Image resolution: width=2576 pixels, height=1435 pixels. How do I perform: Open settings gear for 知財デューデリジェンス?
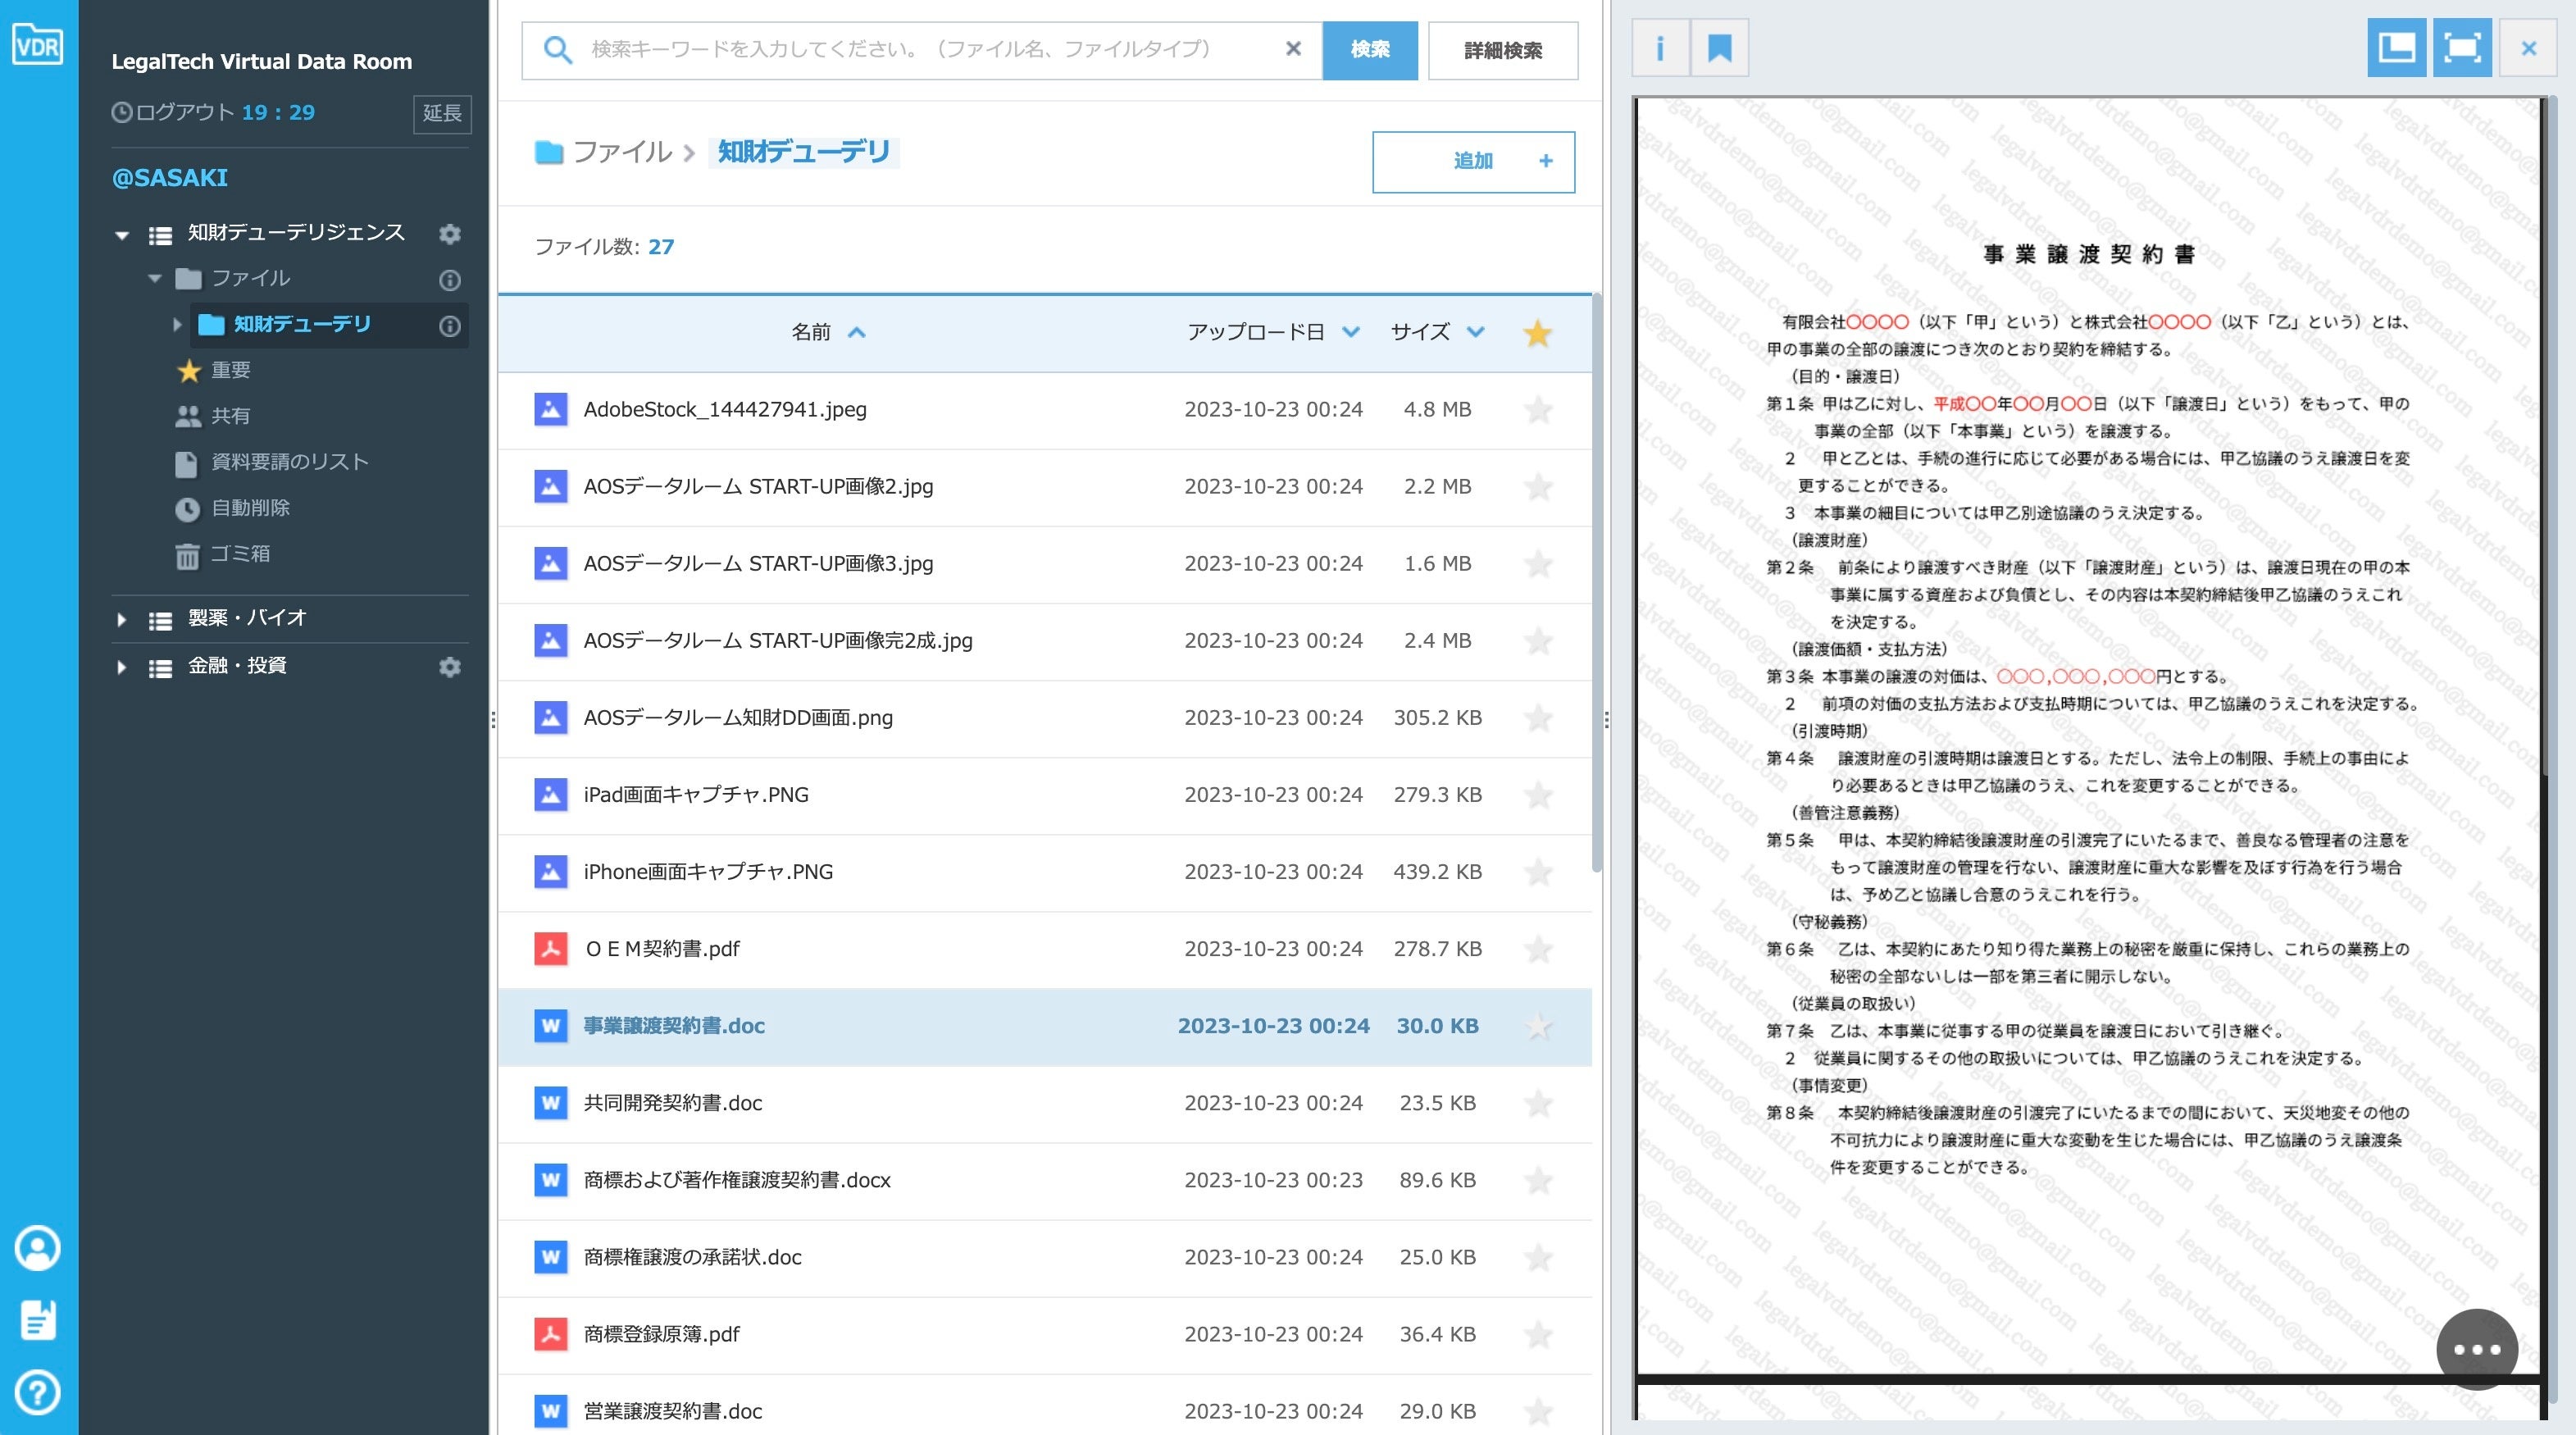(450, 233)
